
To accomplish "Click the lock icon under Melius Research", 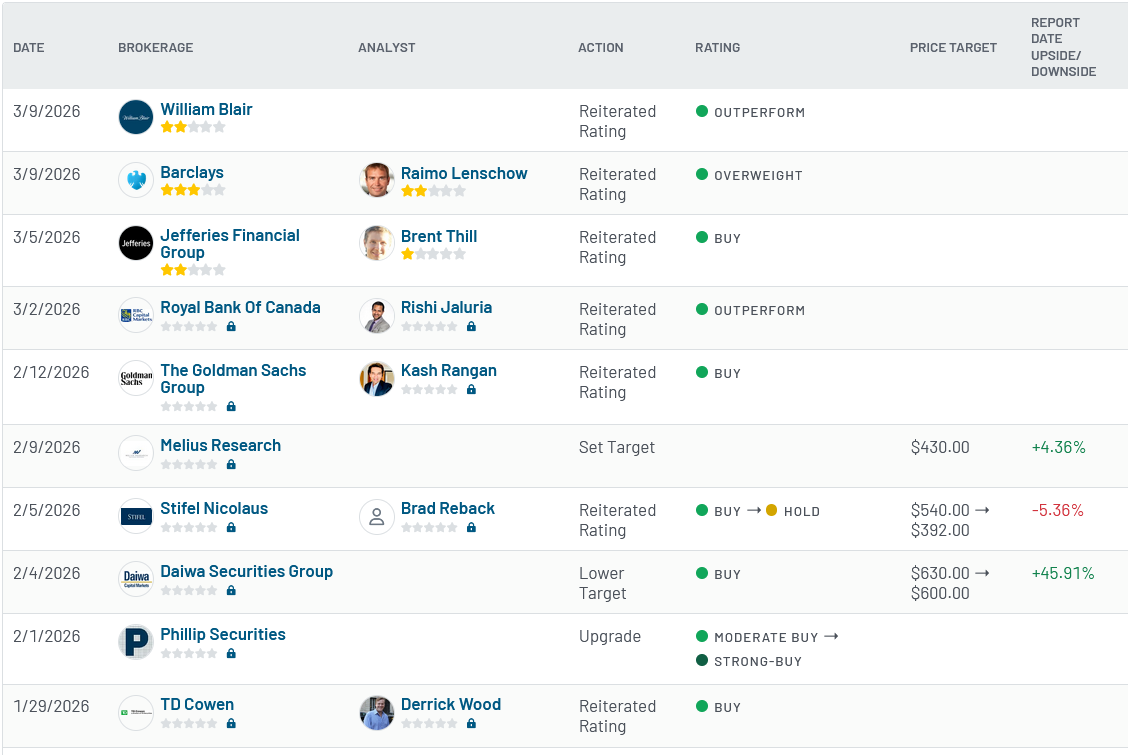I will [231, 465].
